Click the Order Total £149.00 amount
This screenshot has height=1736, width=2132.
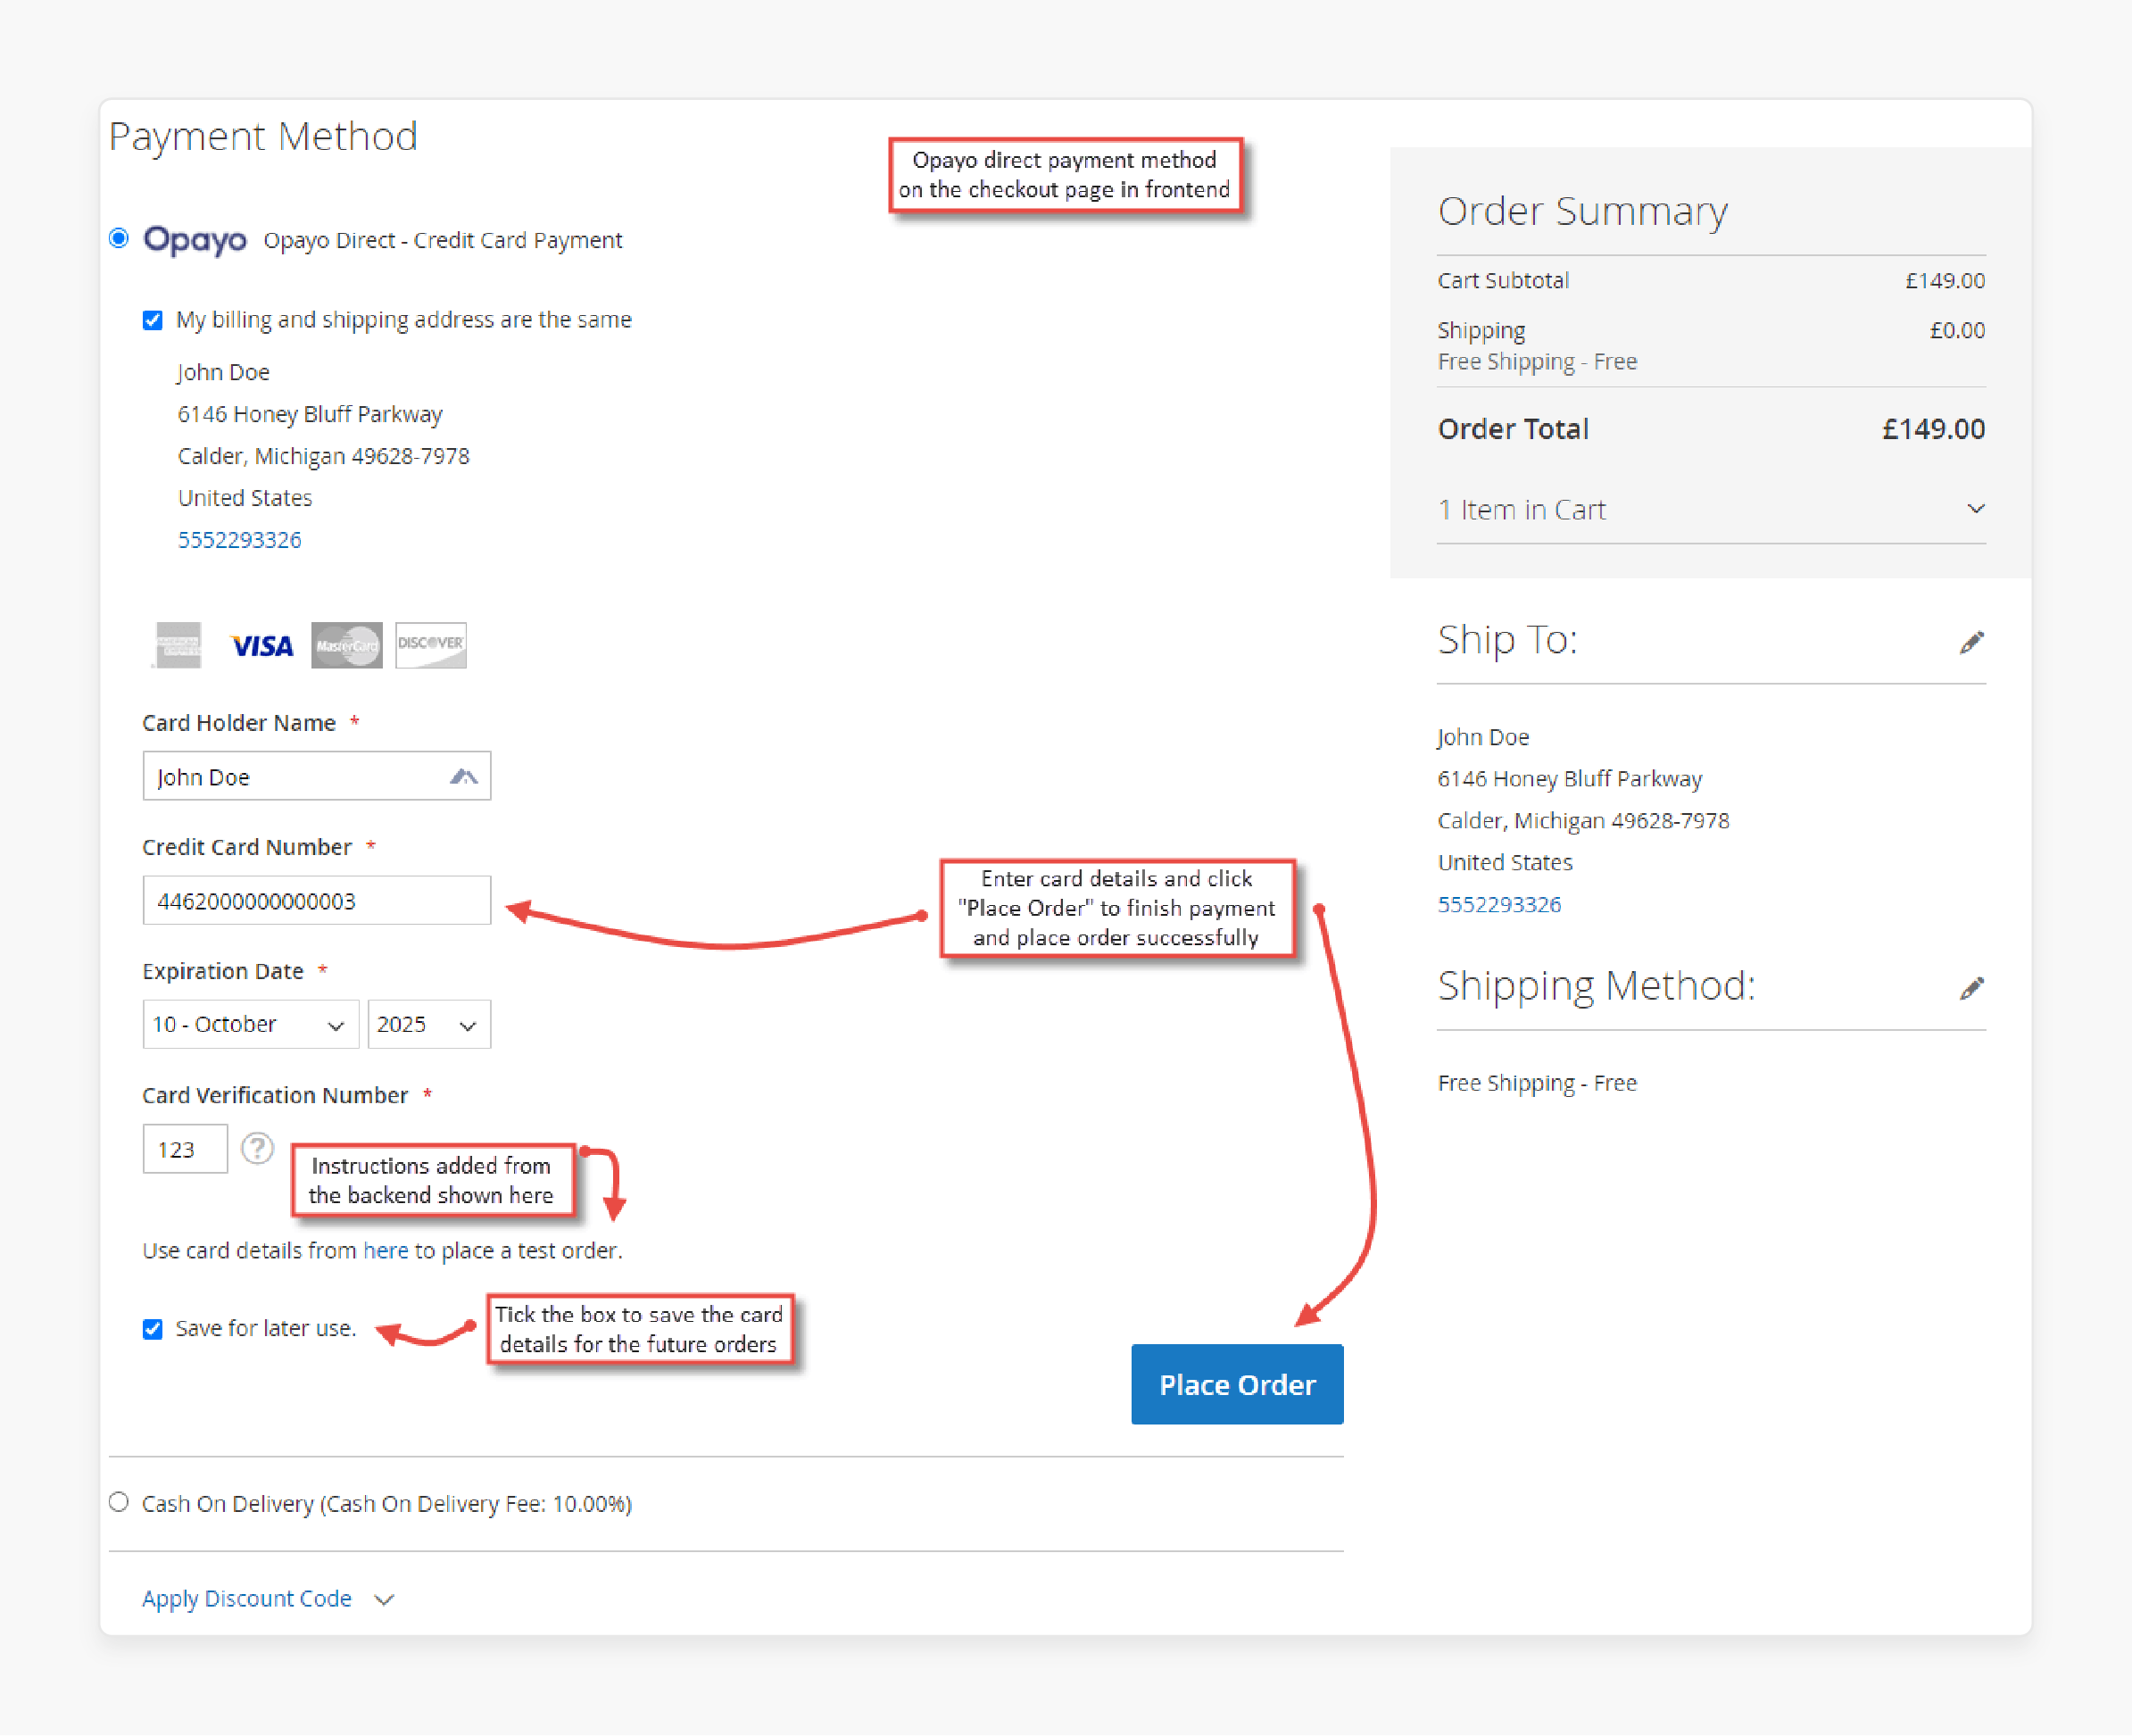click(x=1933, y=429)
